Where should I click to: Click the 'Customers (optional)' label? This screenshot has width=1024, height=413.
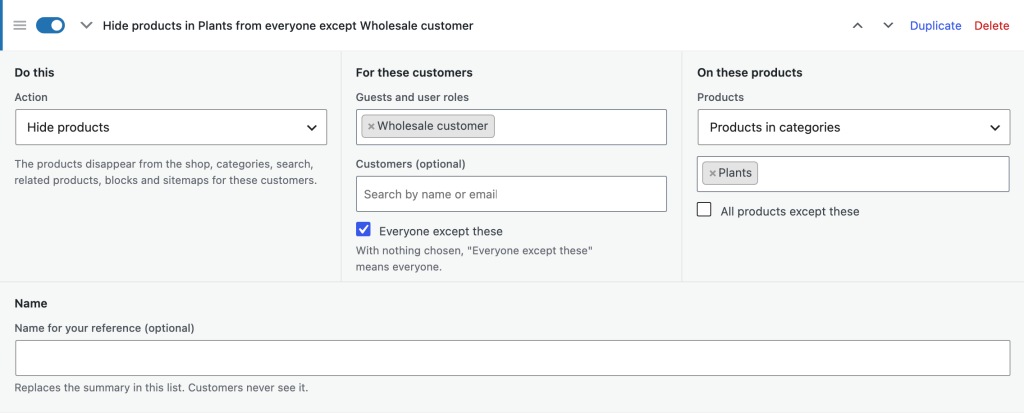tap(411, 164)
